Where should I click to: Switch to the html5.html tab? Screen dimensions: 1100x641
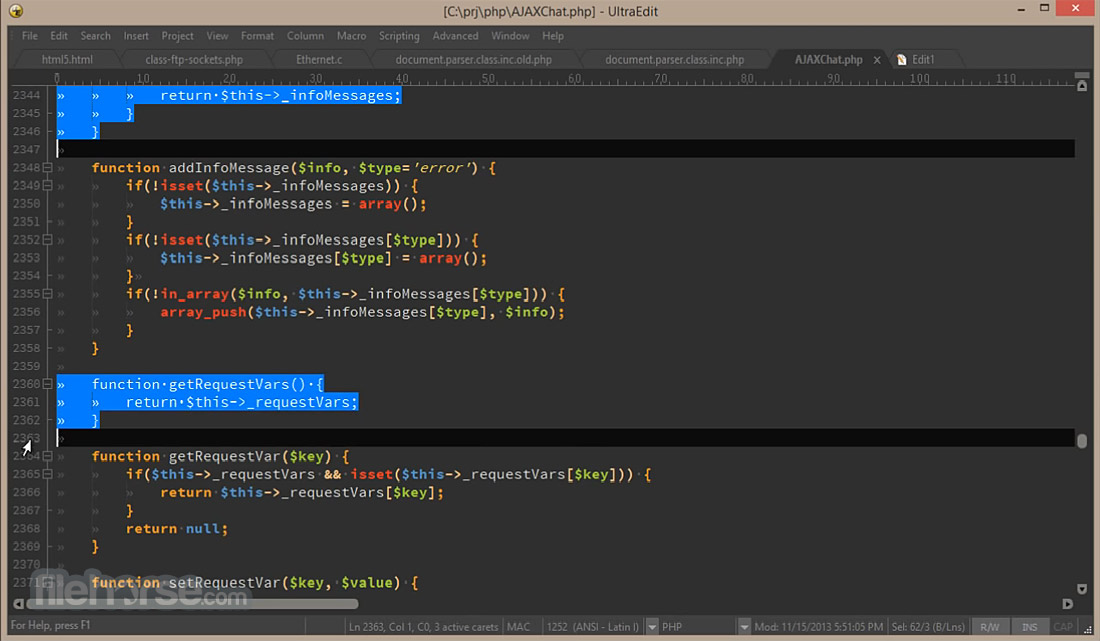coord(67,60)
